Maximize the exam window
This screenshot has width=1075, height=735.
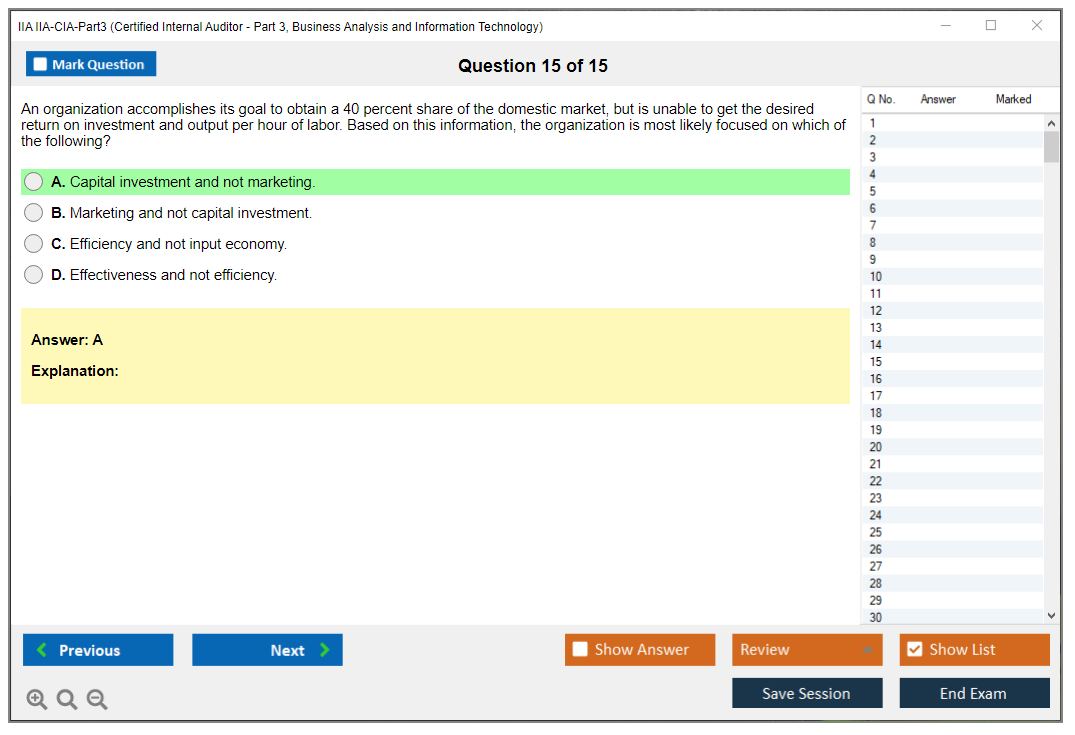pyautogui.click(x=991, y=26)
